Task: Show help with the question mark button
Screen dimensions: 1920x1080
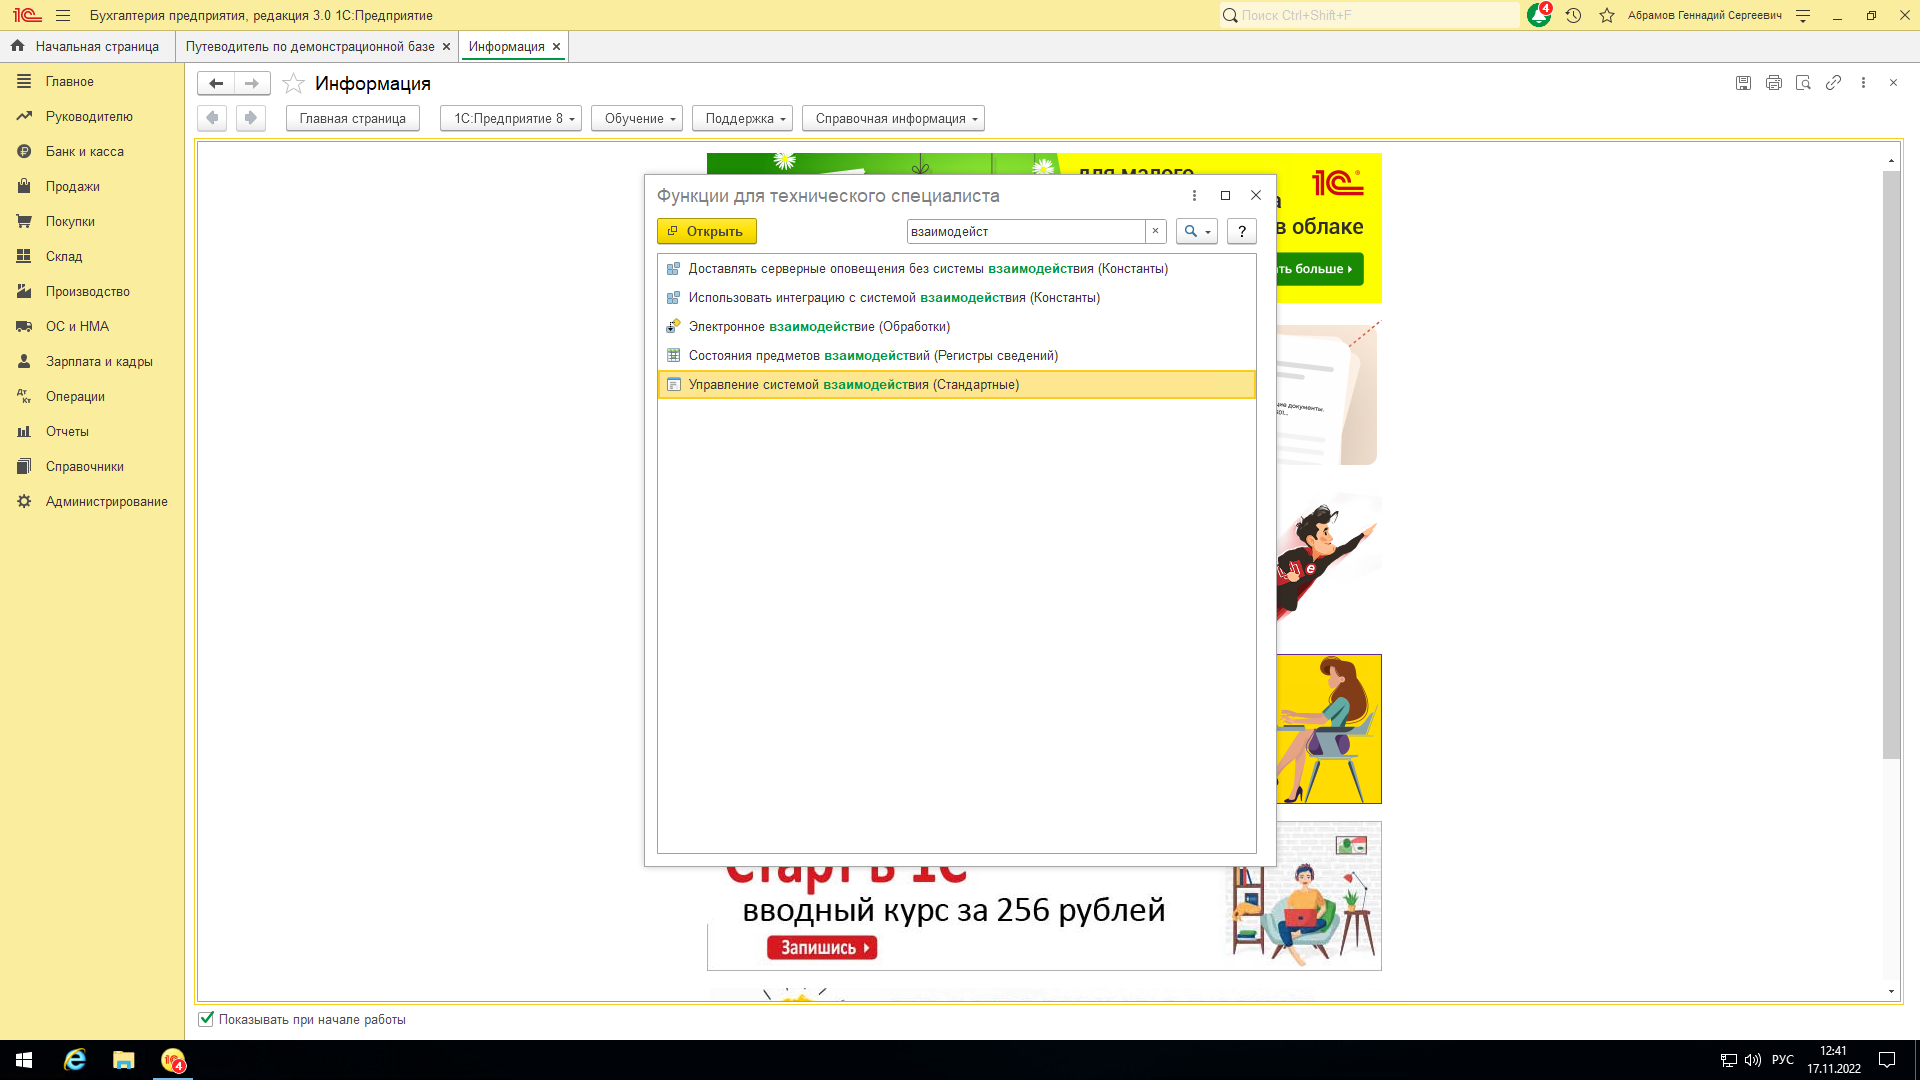Action: tap(1242, 231)
